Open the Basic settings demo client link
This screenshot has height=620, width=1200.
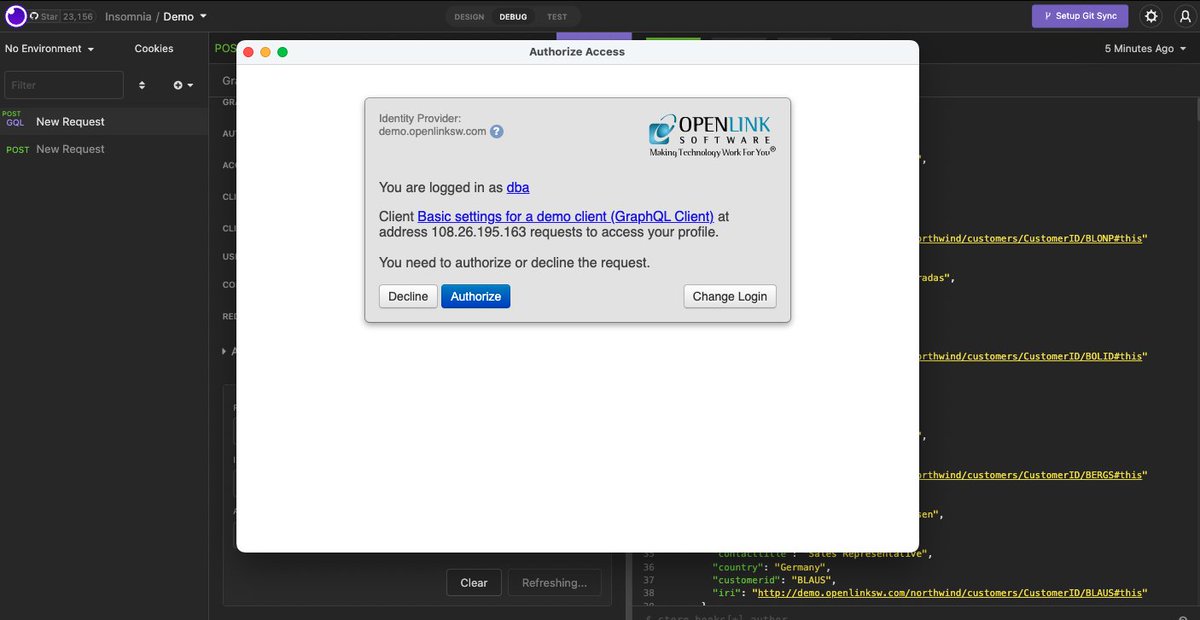point(566,216)
